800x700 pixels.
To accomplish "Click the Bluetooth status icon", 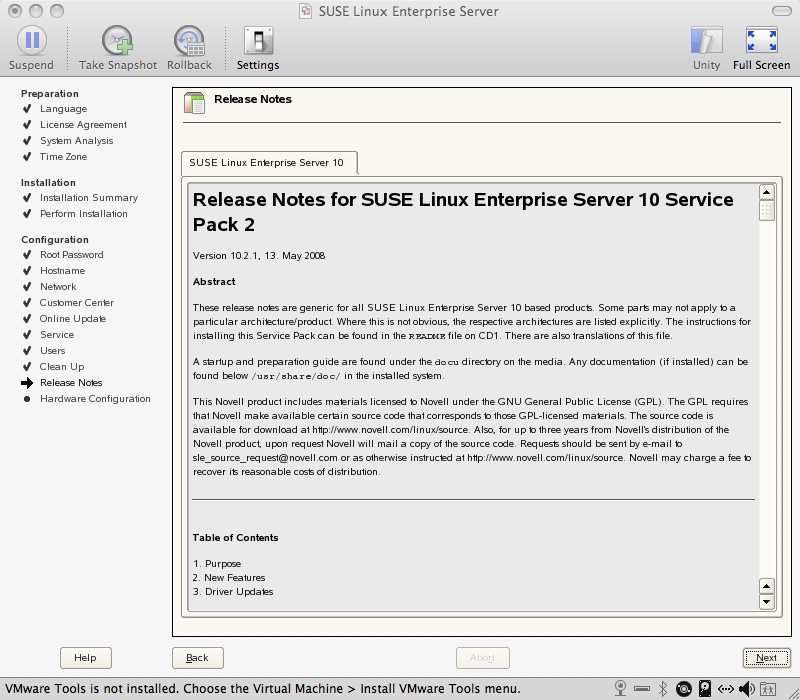I will (x=663, y=689).
